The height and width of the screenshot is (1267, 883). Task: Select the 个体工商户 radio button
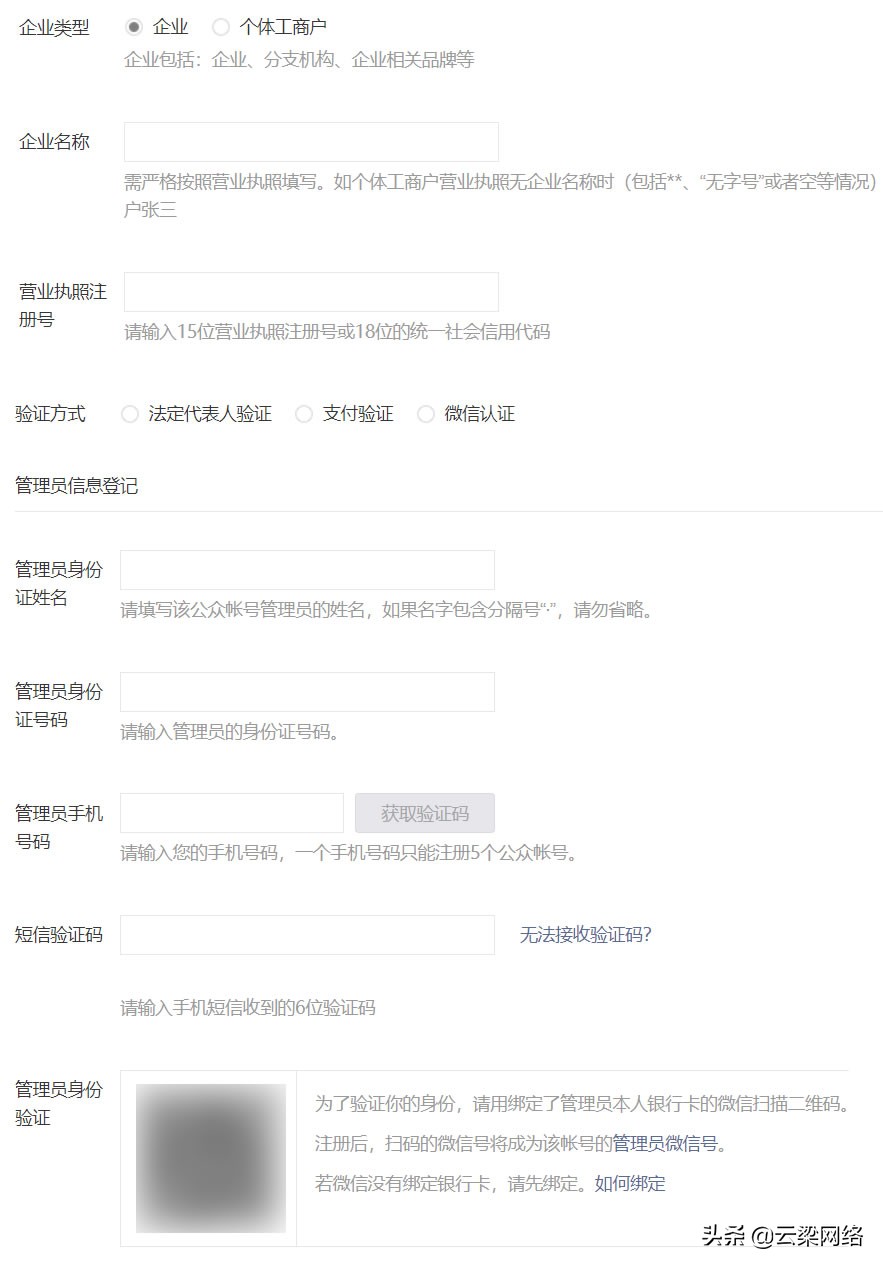[221, 27]
